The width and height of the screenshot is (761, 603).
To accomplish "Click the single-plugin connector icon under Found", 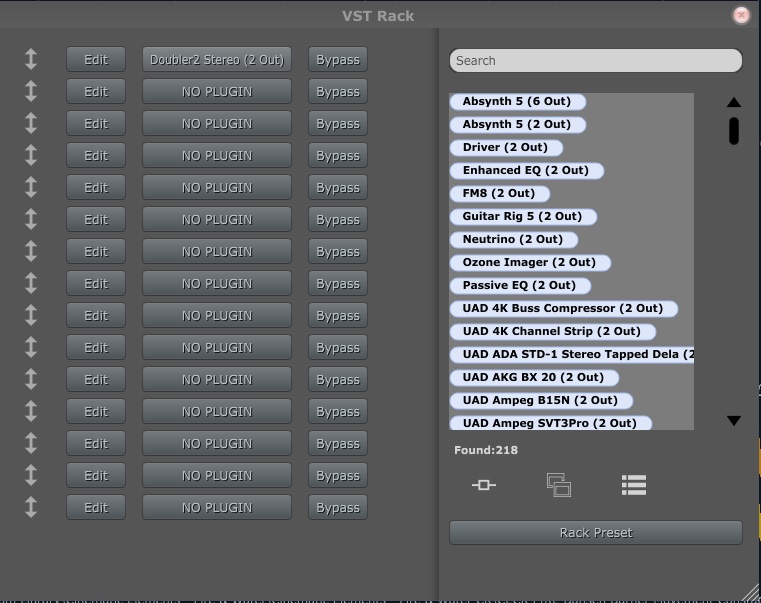I will [484, 485].
